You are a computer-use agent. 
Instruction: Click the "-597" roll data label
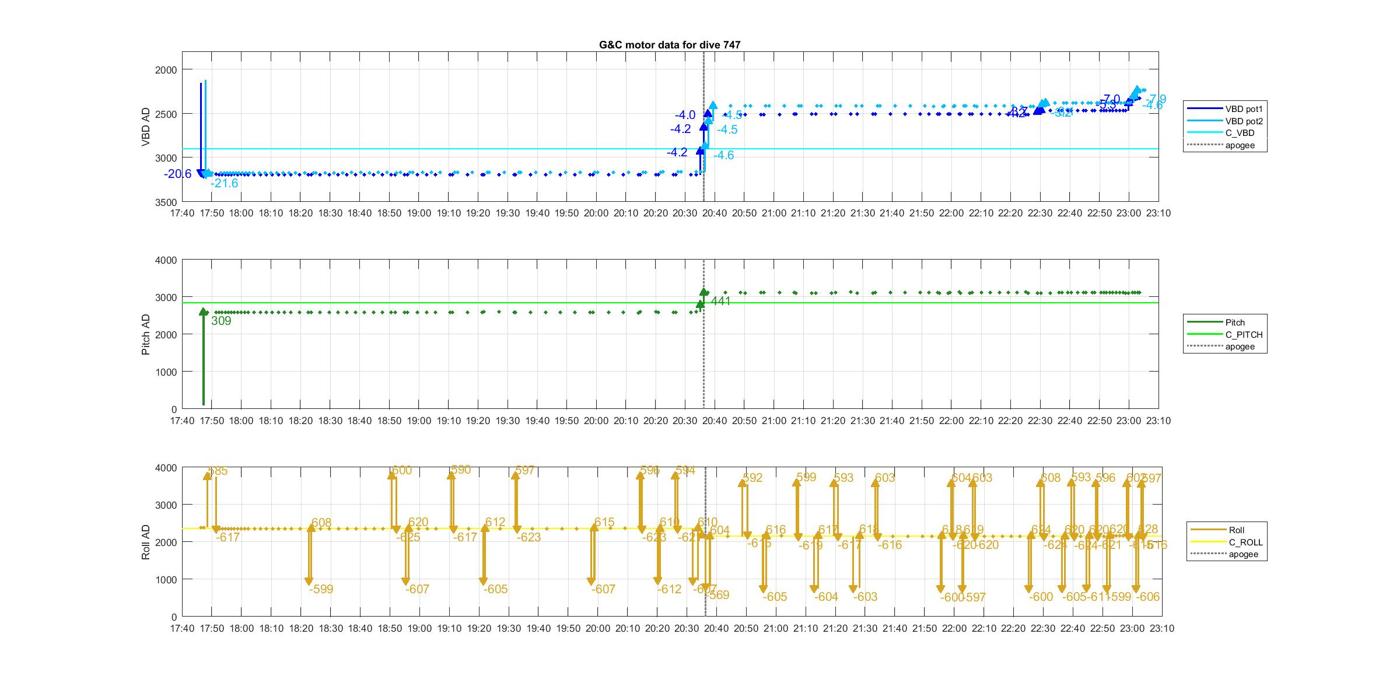(974, 597)
